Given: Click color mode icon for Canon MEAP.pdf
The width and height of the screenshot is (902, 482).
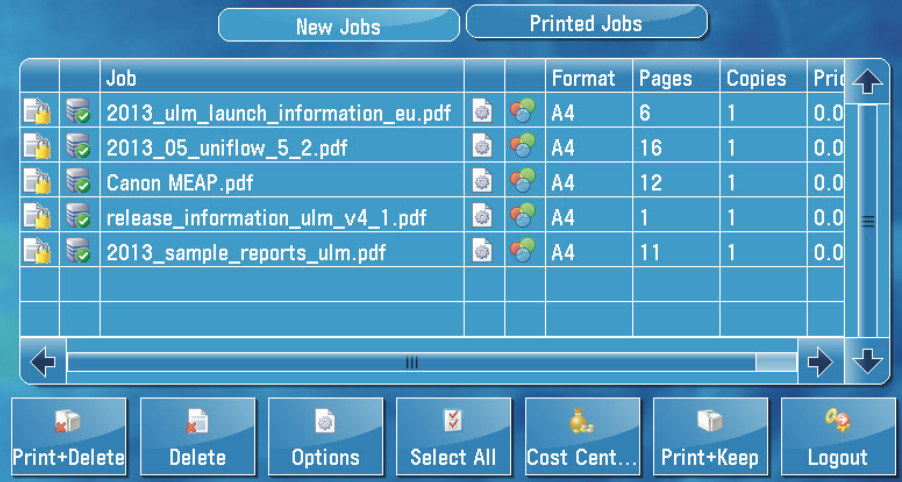Looking at the screenshot, I should (x=523, y=181).
